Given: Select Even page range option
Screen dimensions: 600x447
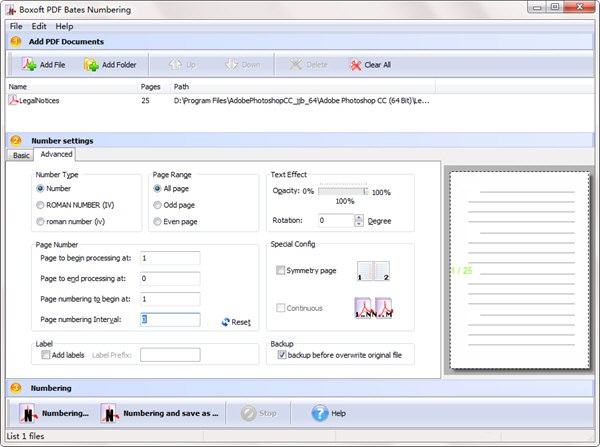Looking at the screenshot, I should point(157,222).
